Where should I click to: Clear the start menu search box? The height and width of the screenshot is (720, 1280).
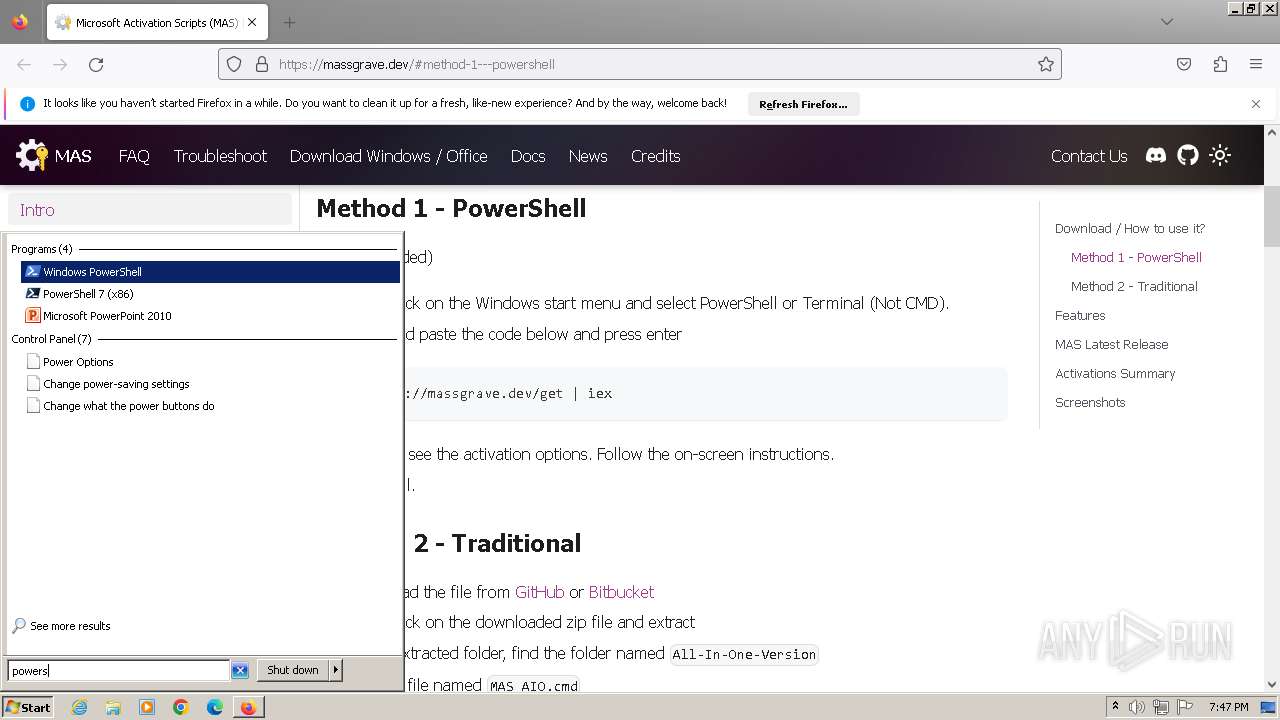pos(240,671)
